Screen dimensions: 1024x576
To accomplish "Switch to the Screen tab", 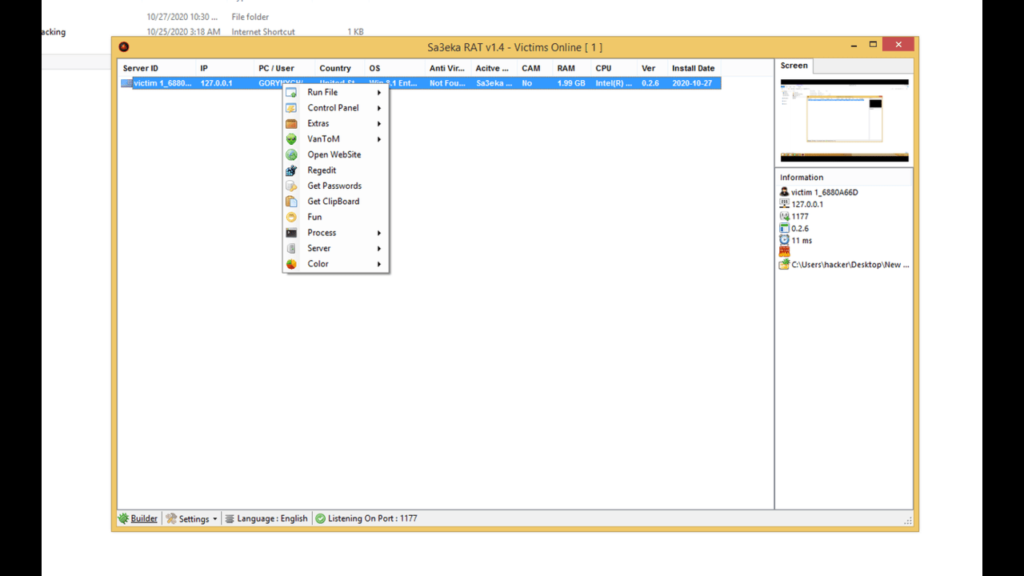I will point(793,65).
